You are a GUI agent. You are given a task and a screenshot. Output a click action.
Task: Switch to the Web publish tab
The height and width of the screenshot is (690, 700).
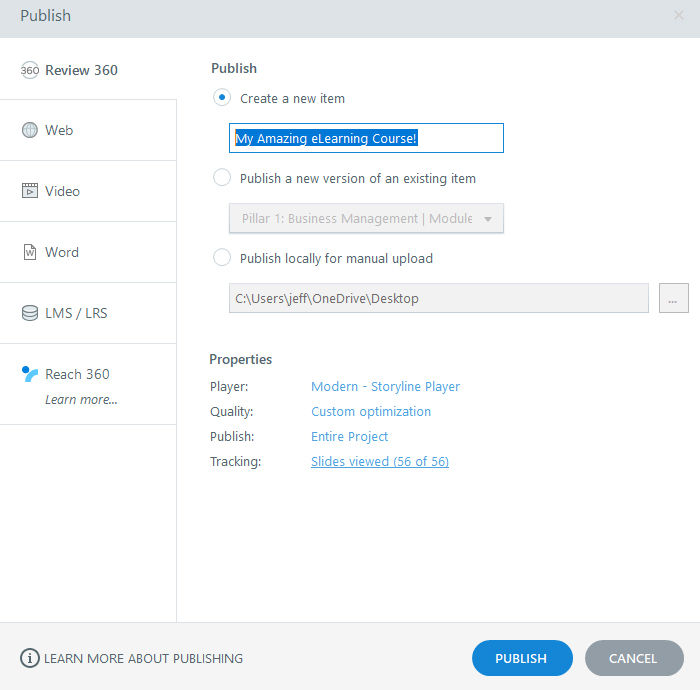click(x=59, y=130)
